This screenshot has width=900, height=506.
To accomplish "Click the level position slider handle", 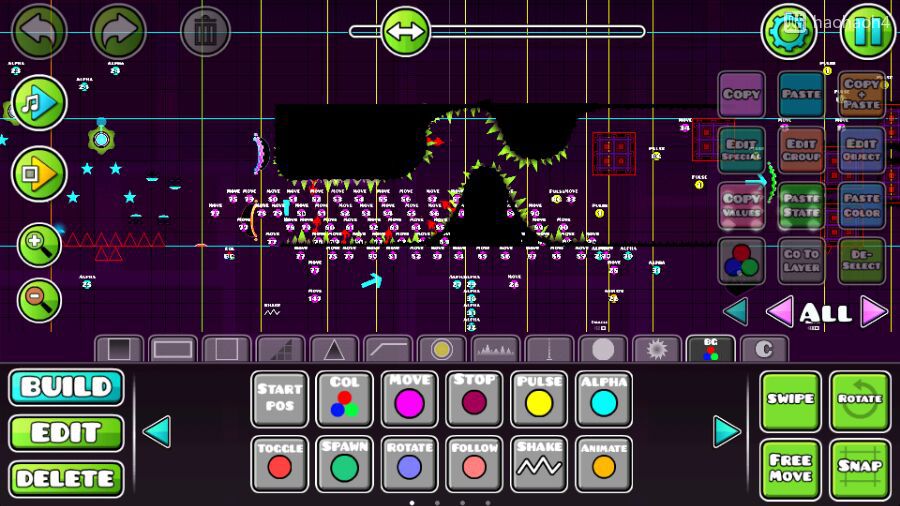I will tap(405, 32).
